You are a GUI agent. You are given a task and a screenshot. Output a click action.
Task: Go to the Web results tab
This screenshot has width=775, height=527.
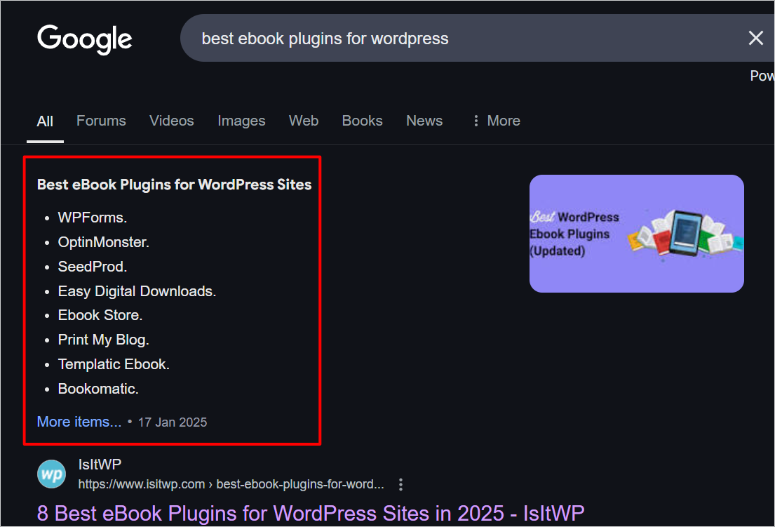[303, 121]
